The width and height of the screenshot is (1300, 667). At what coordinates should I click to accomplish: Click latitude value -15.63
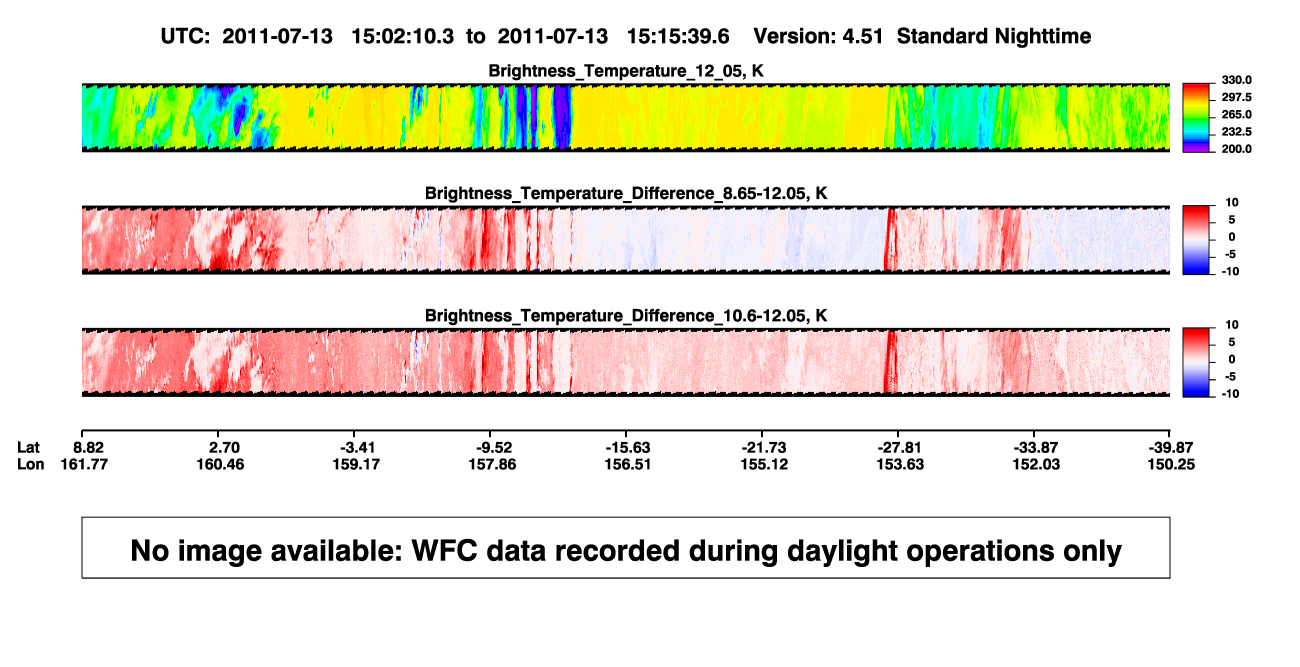[630, 446]
